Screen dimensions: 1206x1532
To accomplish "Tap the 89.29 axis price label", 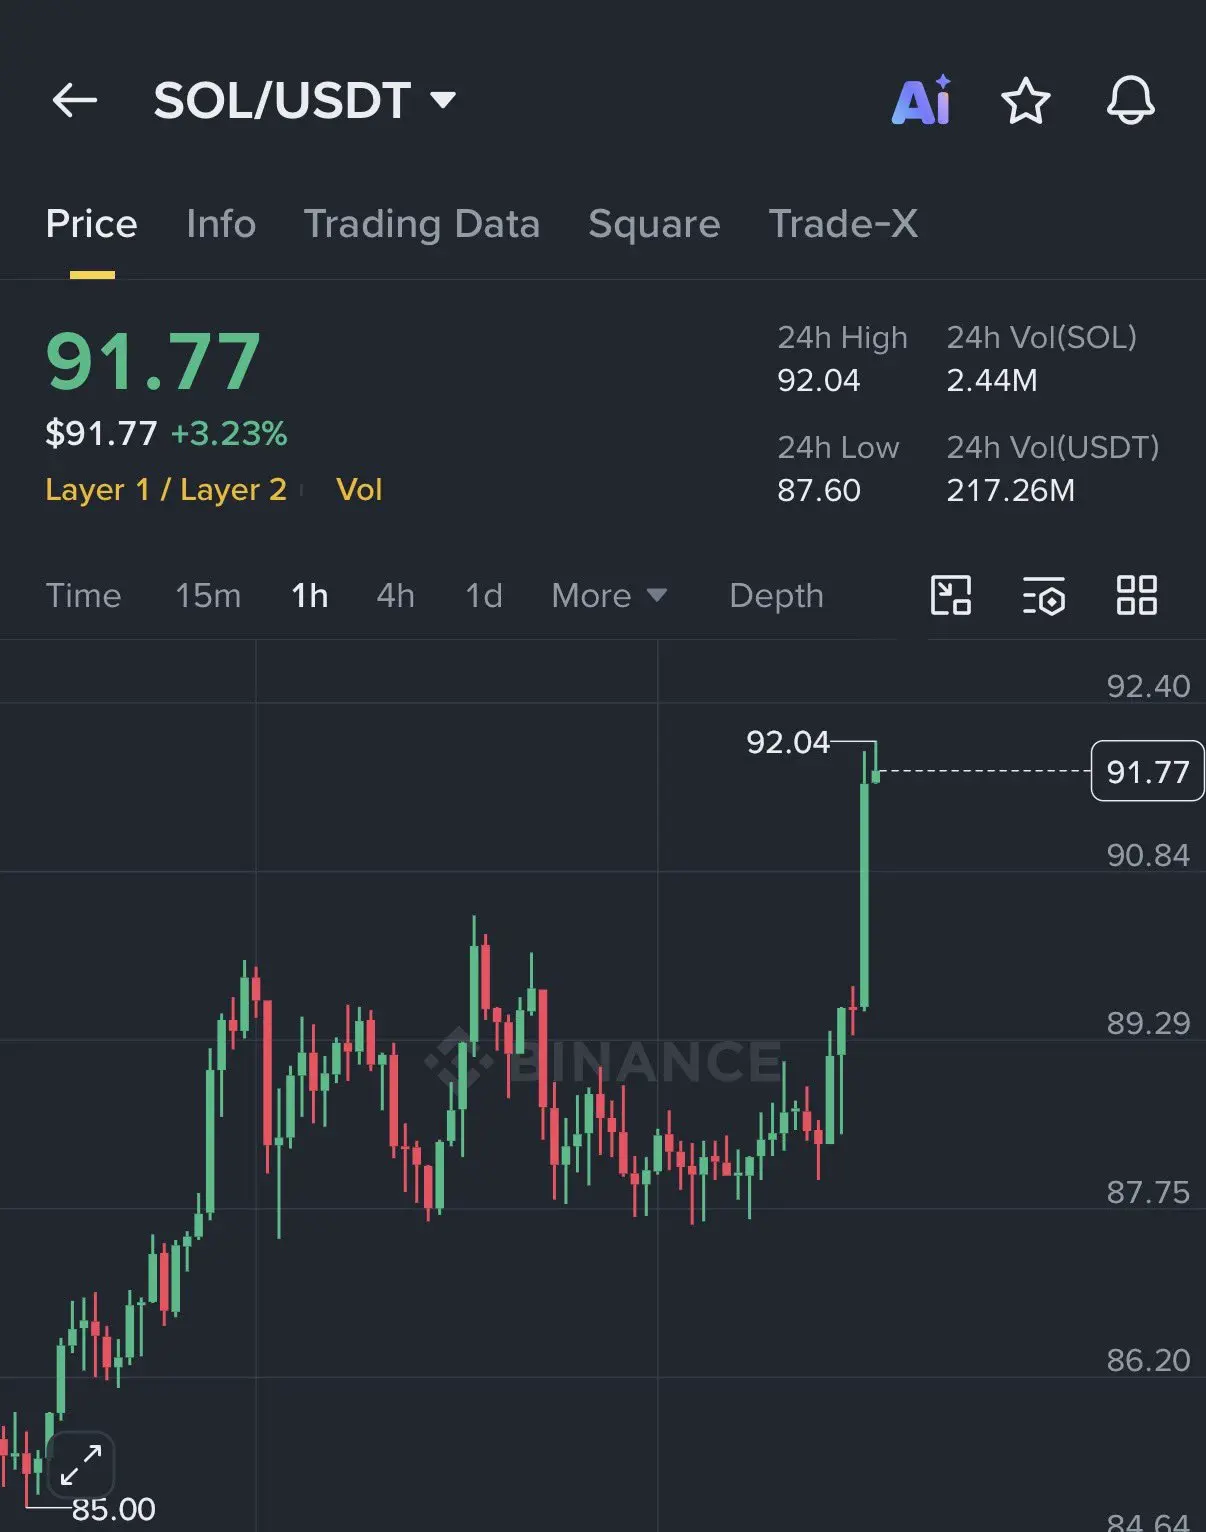I will (1148, 1024).
